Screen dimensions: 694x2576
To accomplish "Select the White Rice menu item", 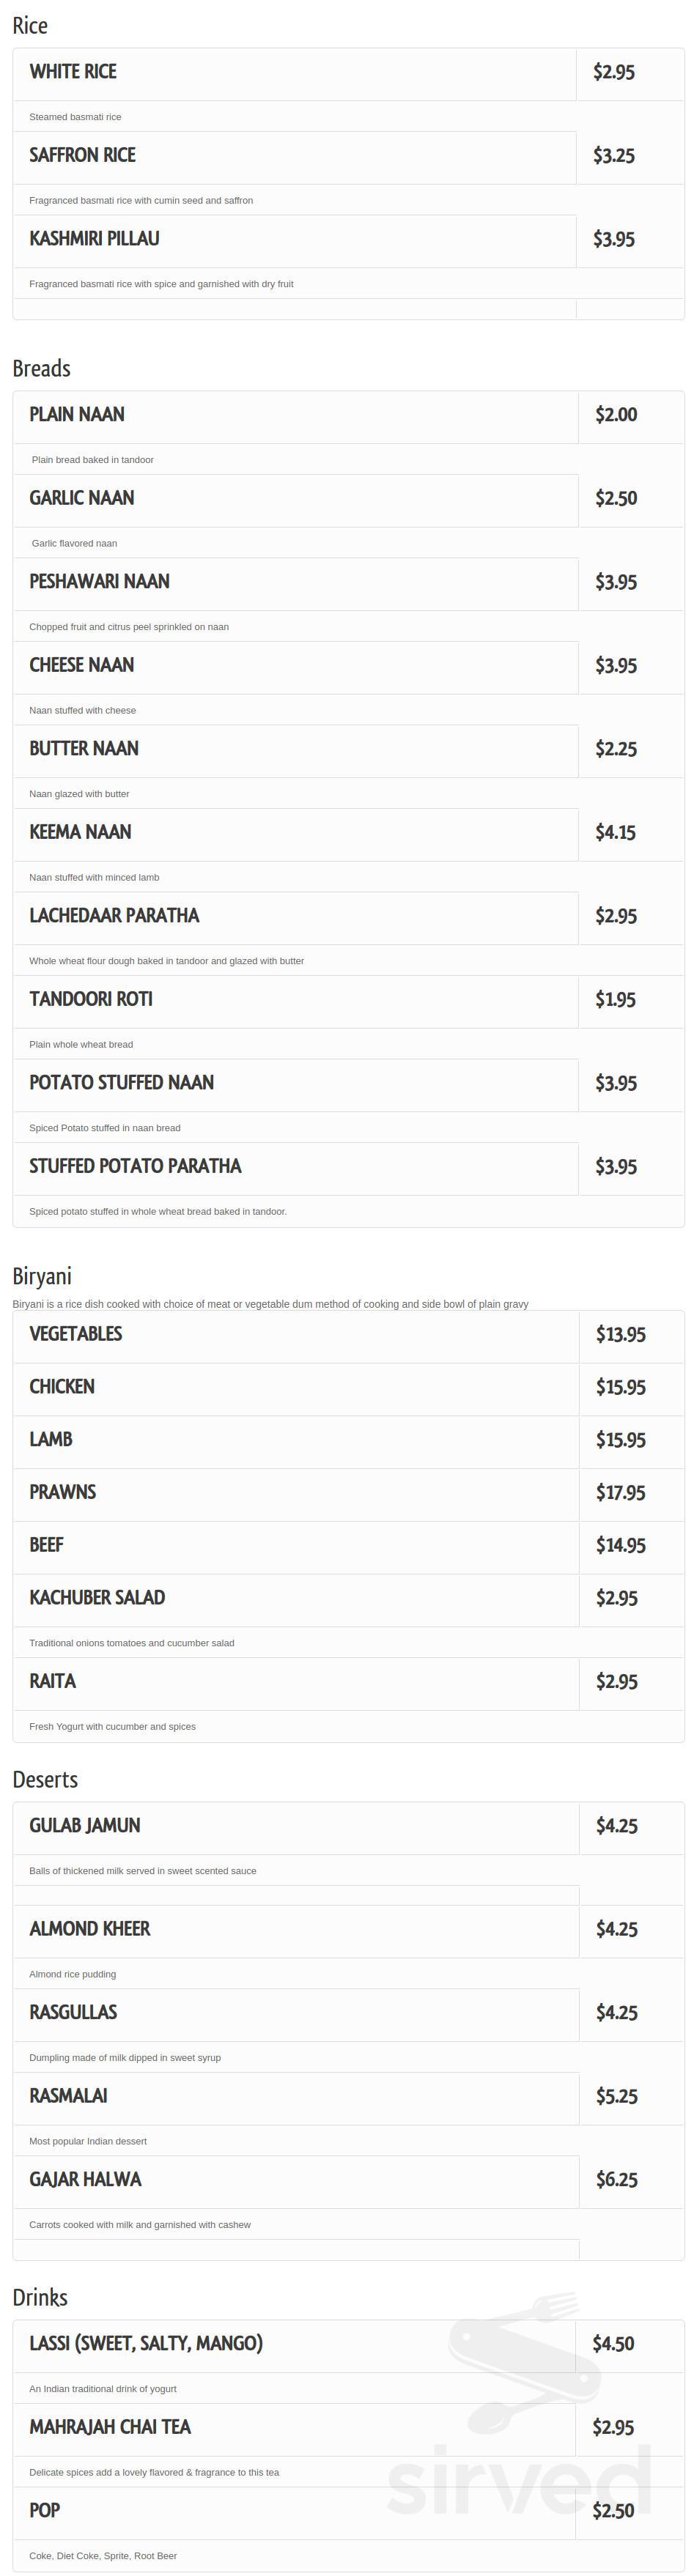I will coord(73,72).
